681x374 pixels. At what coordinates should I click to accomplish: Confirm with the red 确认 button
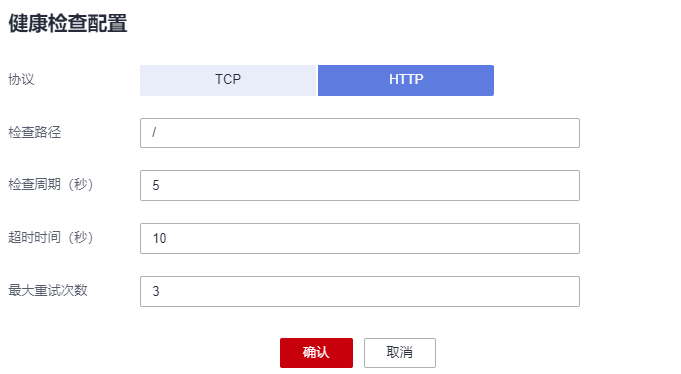point(316,353)
